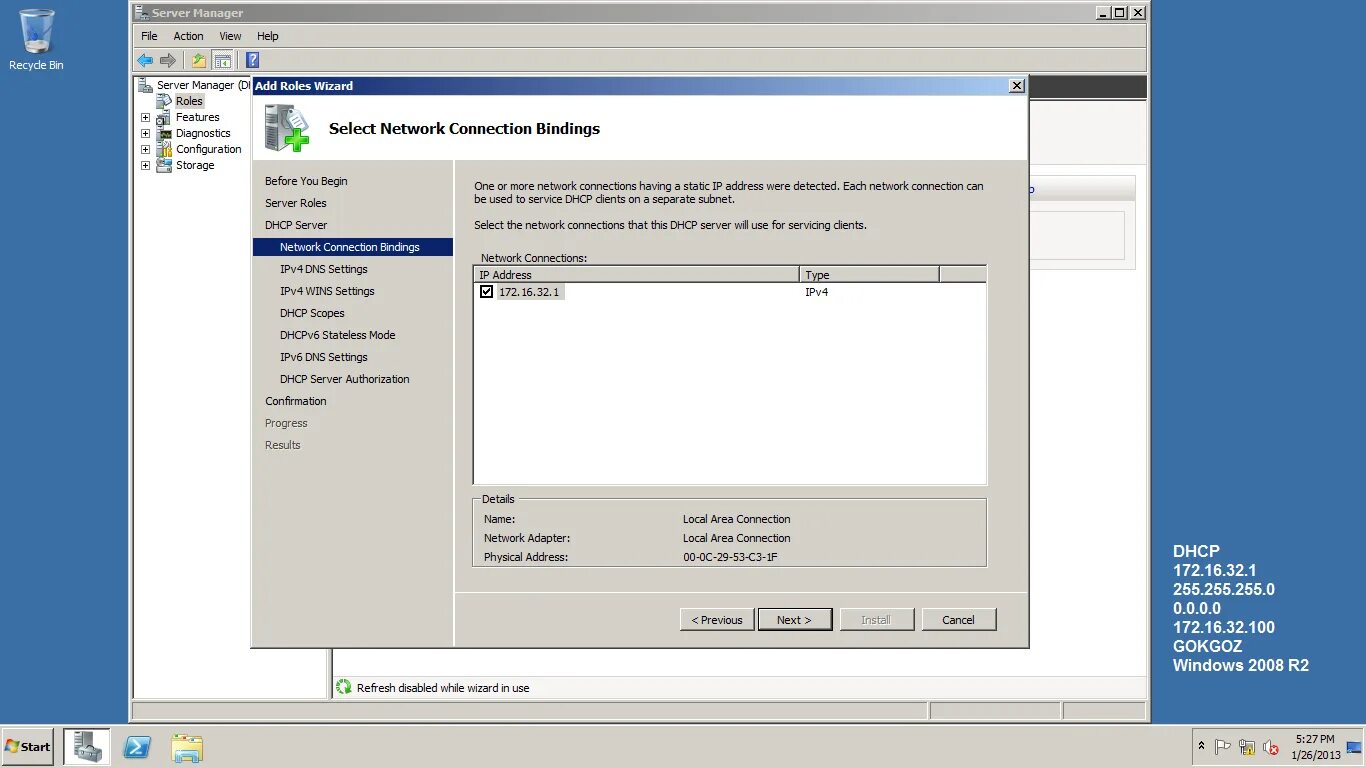
Task: Click the physical address 00-0C-29-53-C3-1F
Action: 730,557
